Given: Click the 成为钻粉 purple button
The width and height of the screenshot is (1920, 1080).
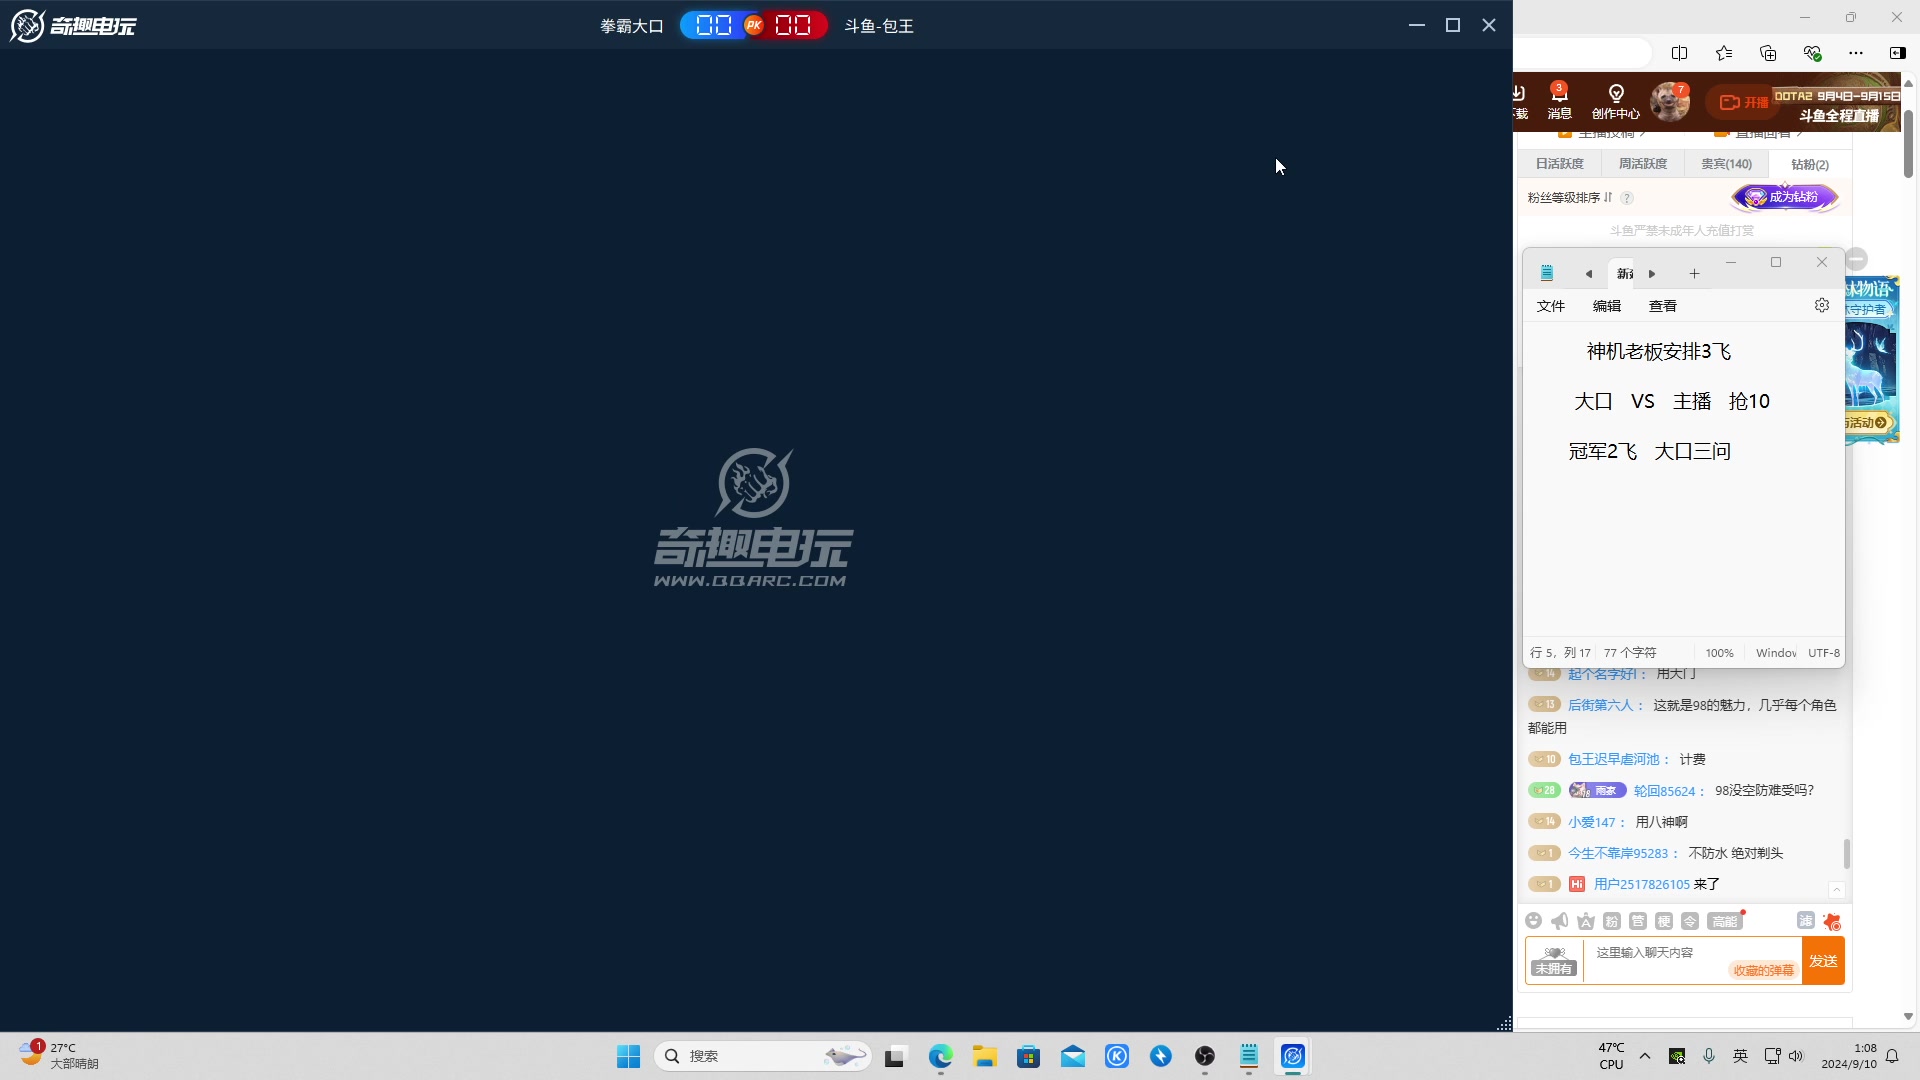Looking at the screenshot, I should click(x=1785, y=197).
